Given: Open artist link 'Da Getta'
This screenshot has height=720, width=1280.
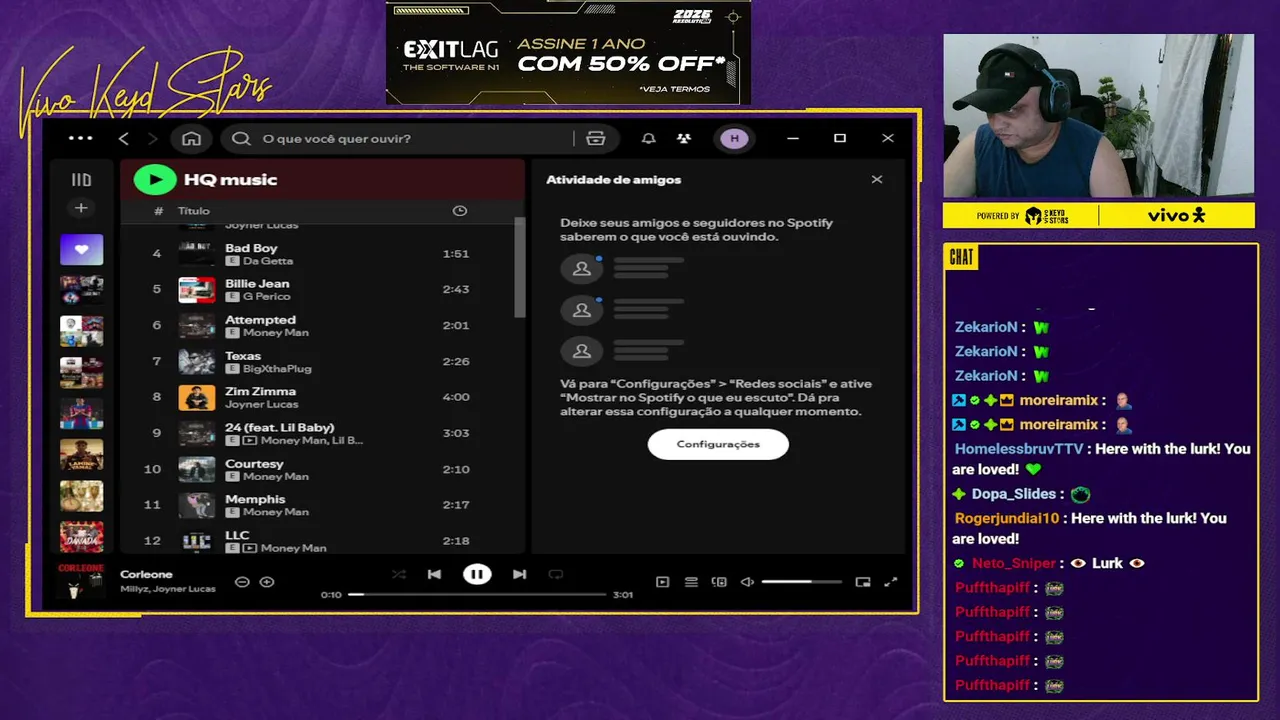Looking at the screenshot, I should point(268,261).
